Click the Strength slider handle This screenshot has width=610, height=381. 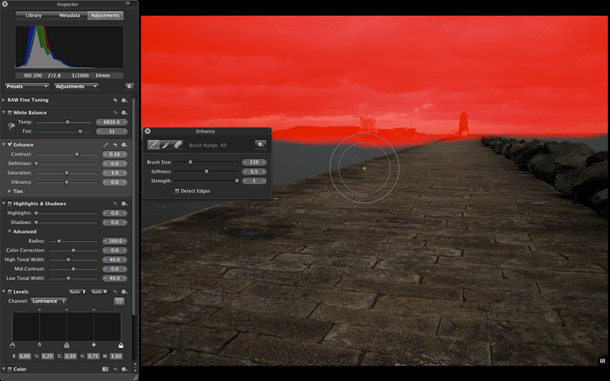(237, 181)
